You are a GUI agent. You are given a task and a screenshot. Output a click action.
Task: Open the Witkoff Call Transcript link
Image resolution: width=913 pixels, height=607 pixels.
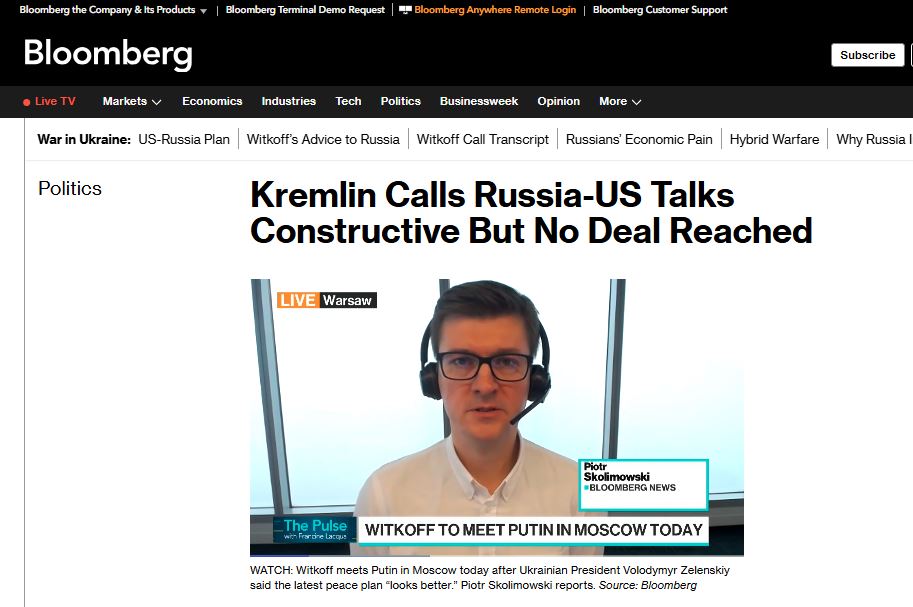coord(483,139)
